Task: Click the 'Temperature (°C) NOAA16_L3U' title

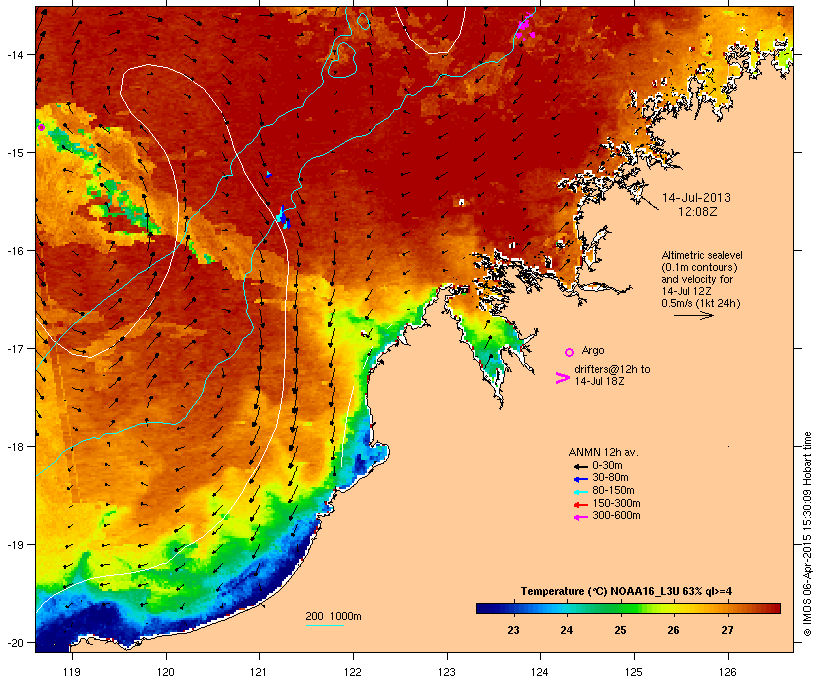Action: click(600, 591)
